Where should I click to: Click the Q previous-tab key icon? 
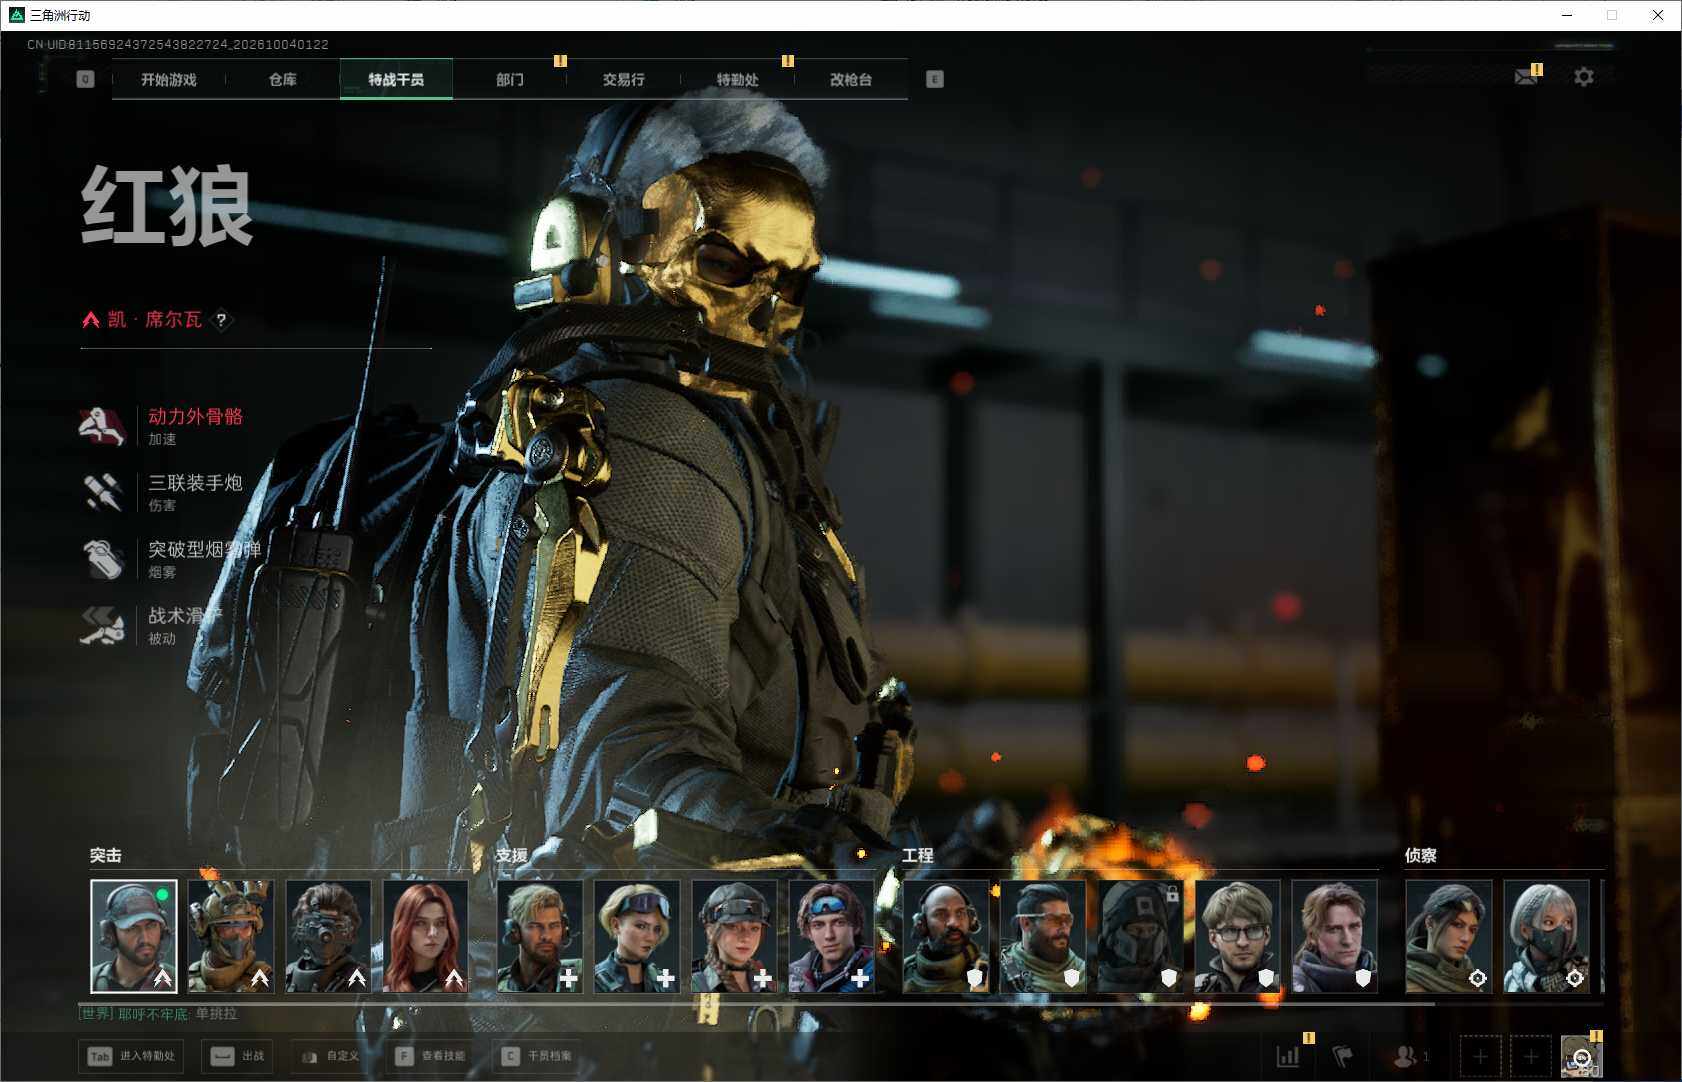(85, 79)
